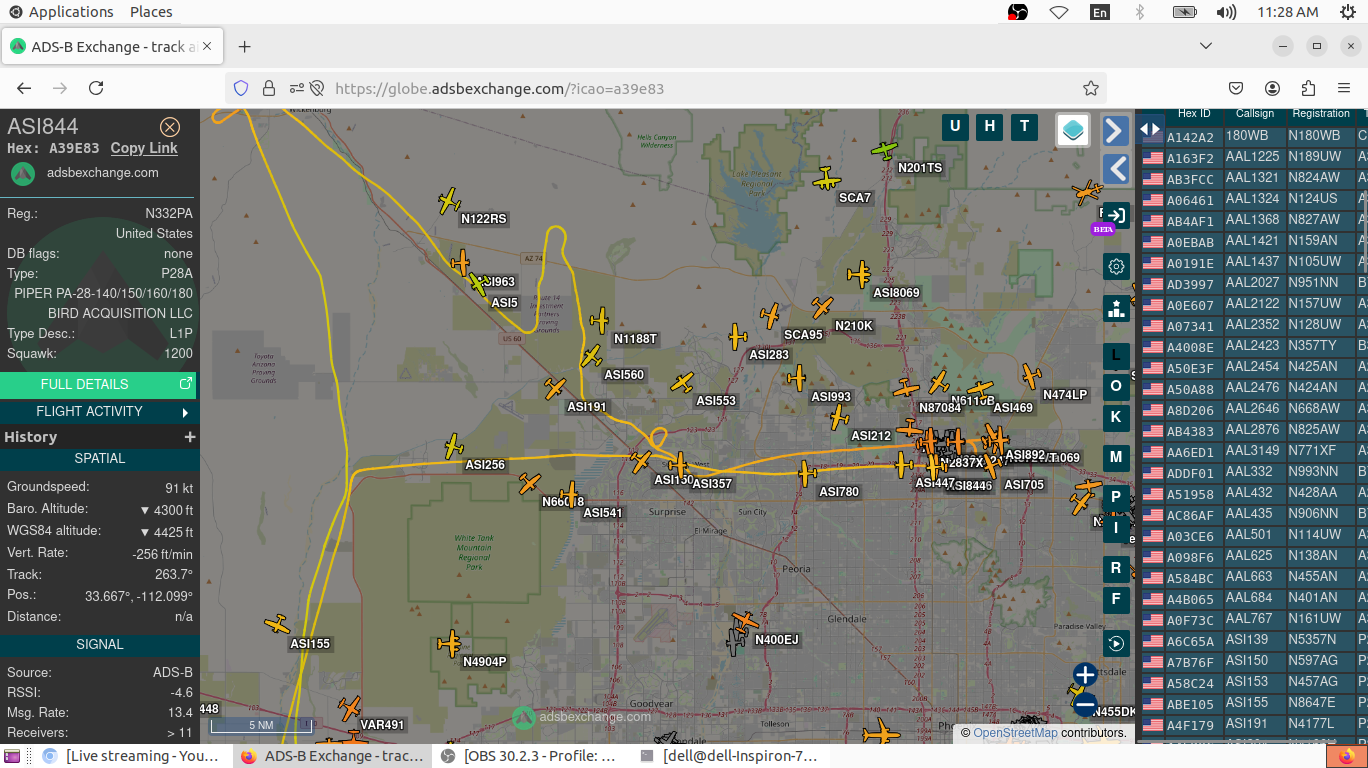Toggle the L map option button

pos(1116,356)
